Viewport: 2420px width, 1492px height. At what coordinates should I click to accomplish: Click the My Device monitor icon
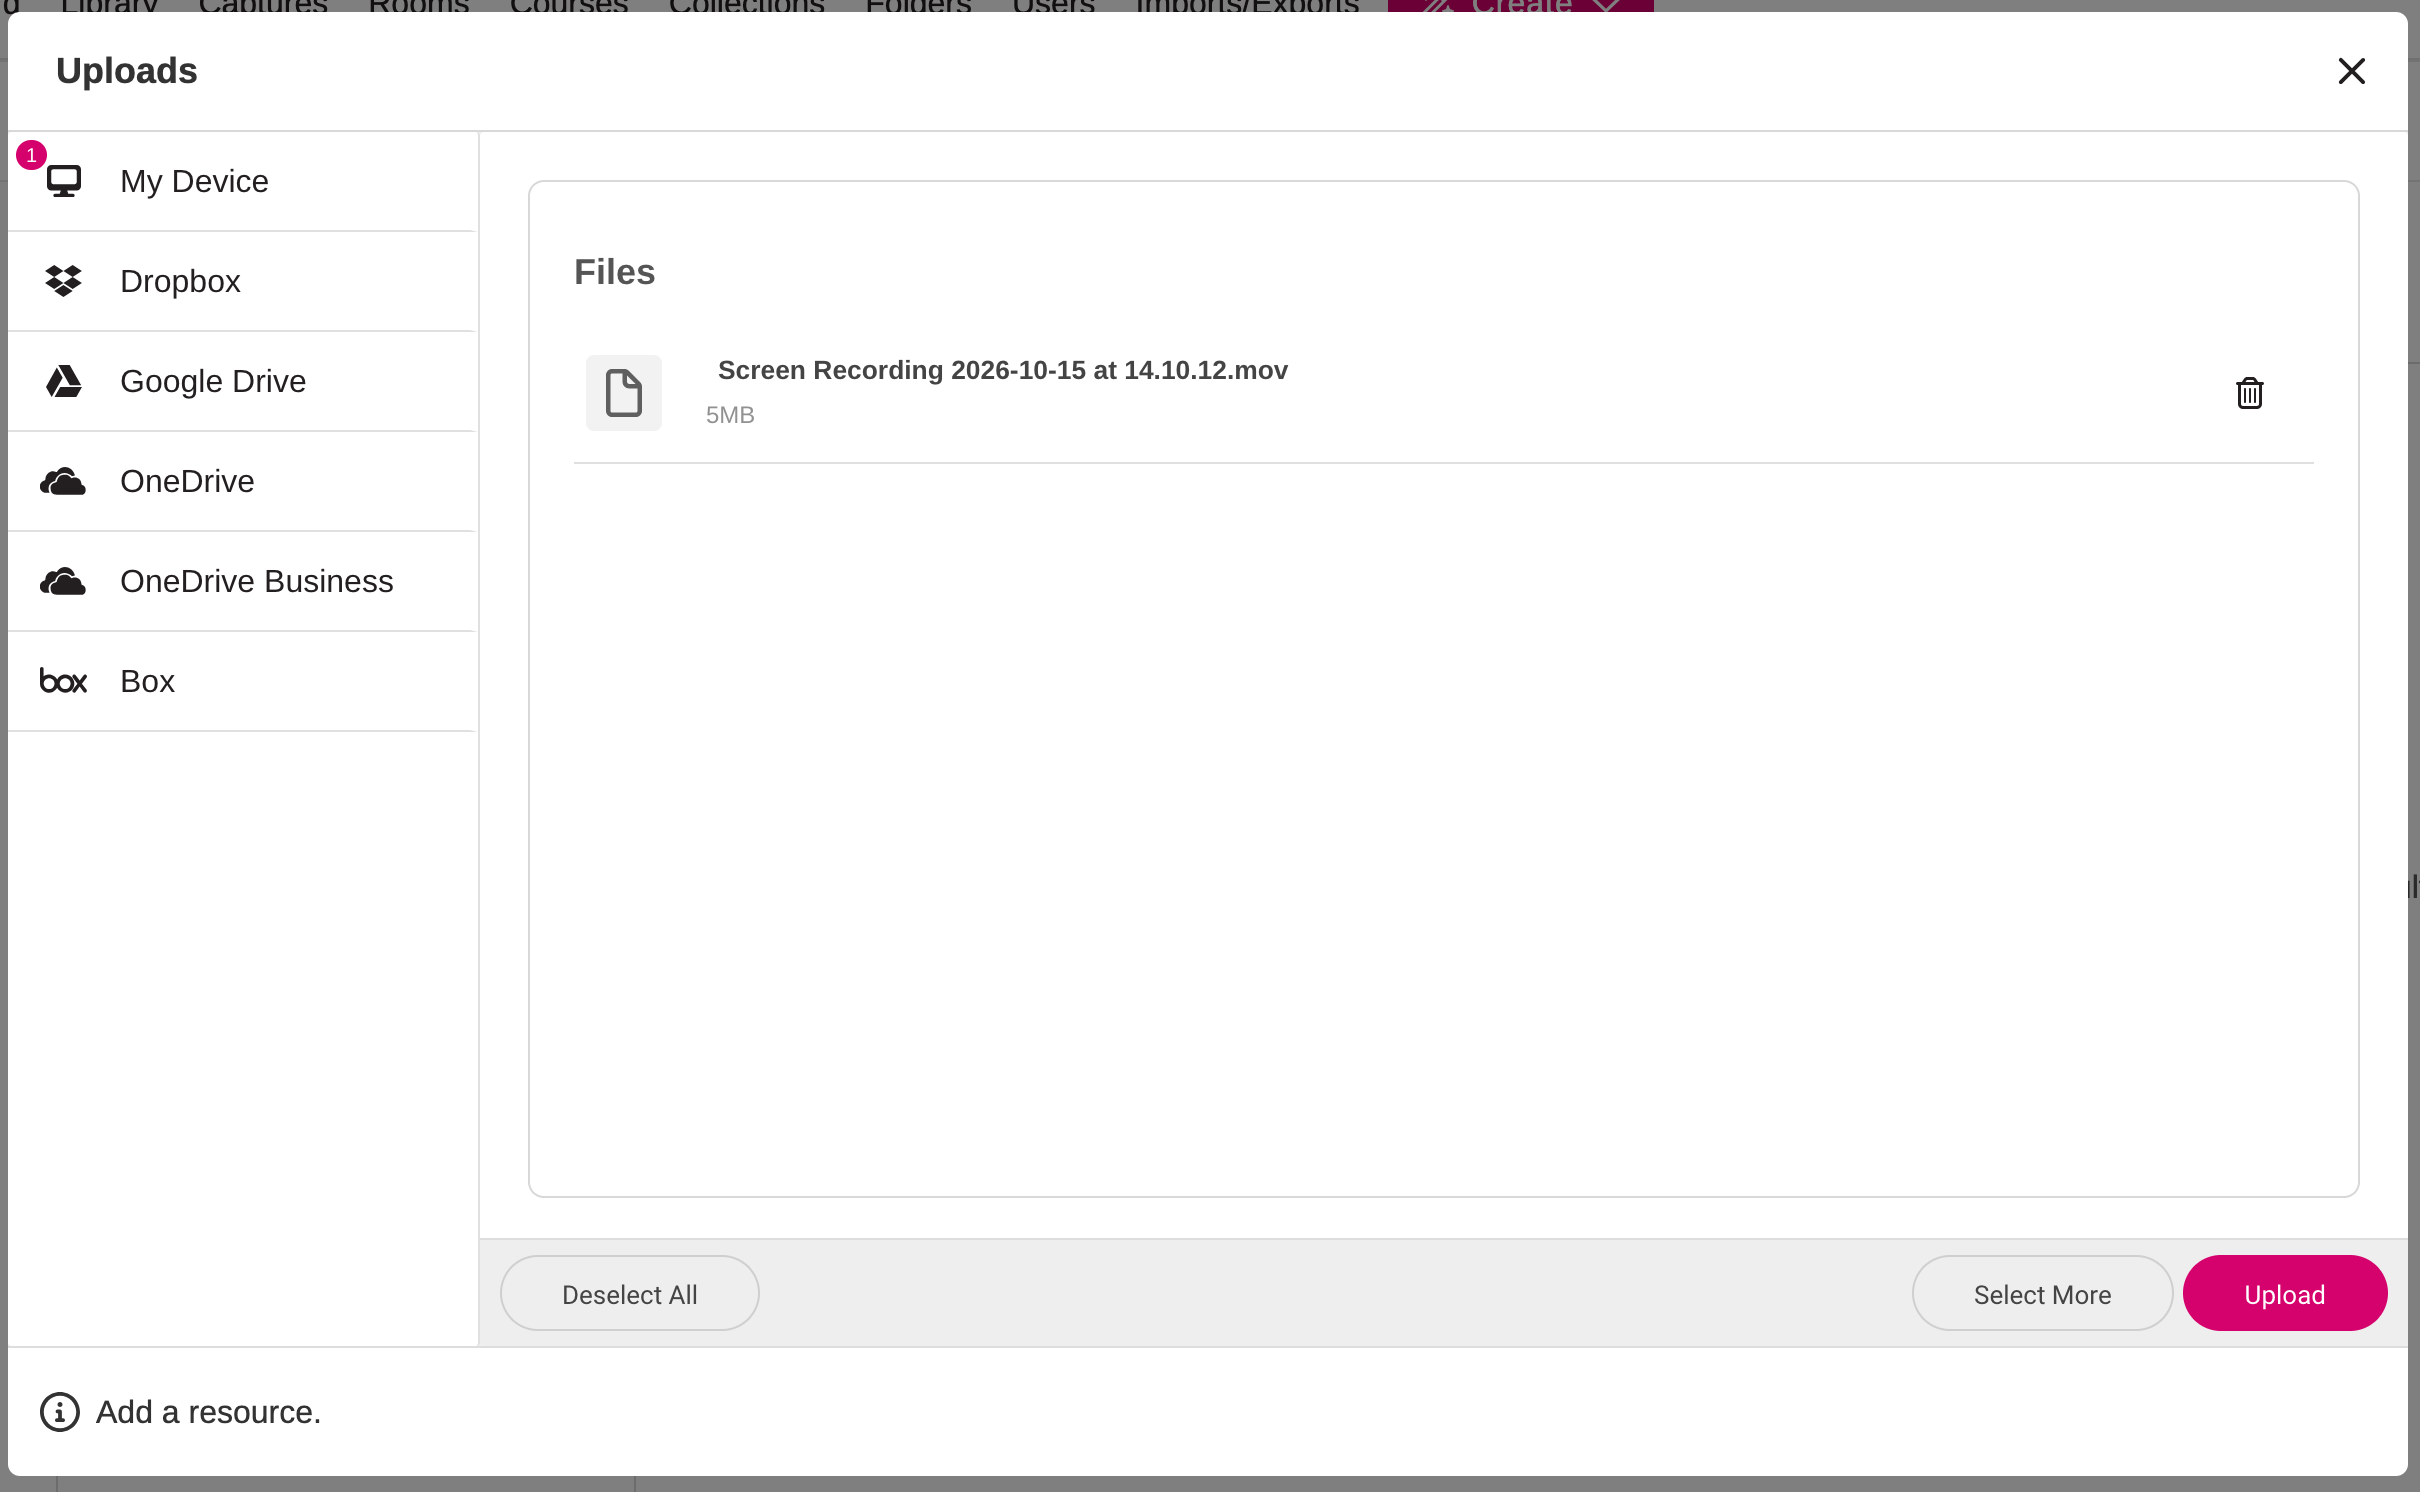[64, 181]
